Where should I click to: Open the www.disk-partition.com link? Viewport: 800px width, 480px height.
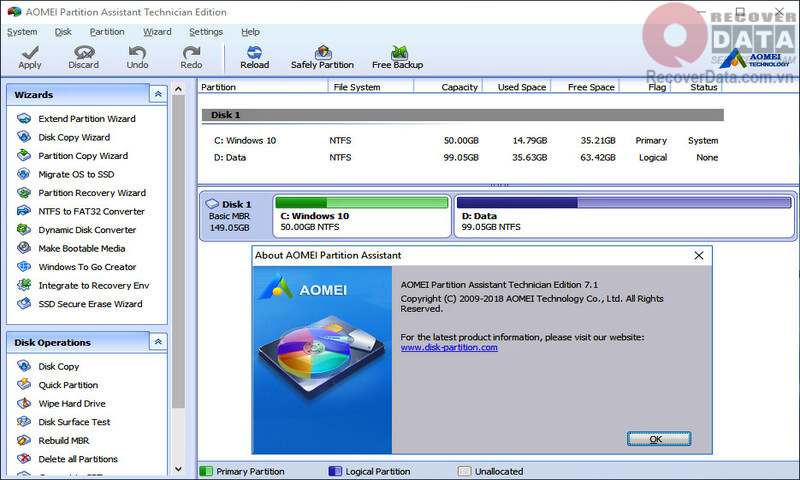pos(449,347)
